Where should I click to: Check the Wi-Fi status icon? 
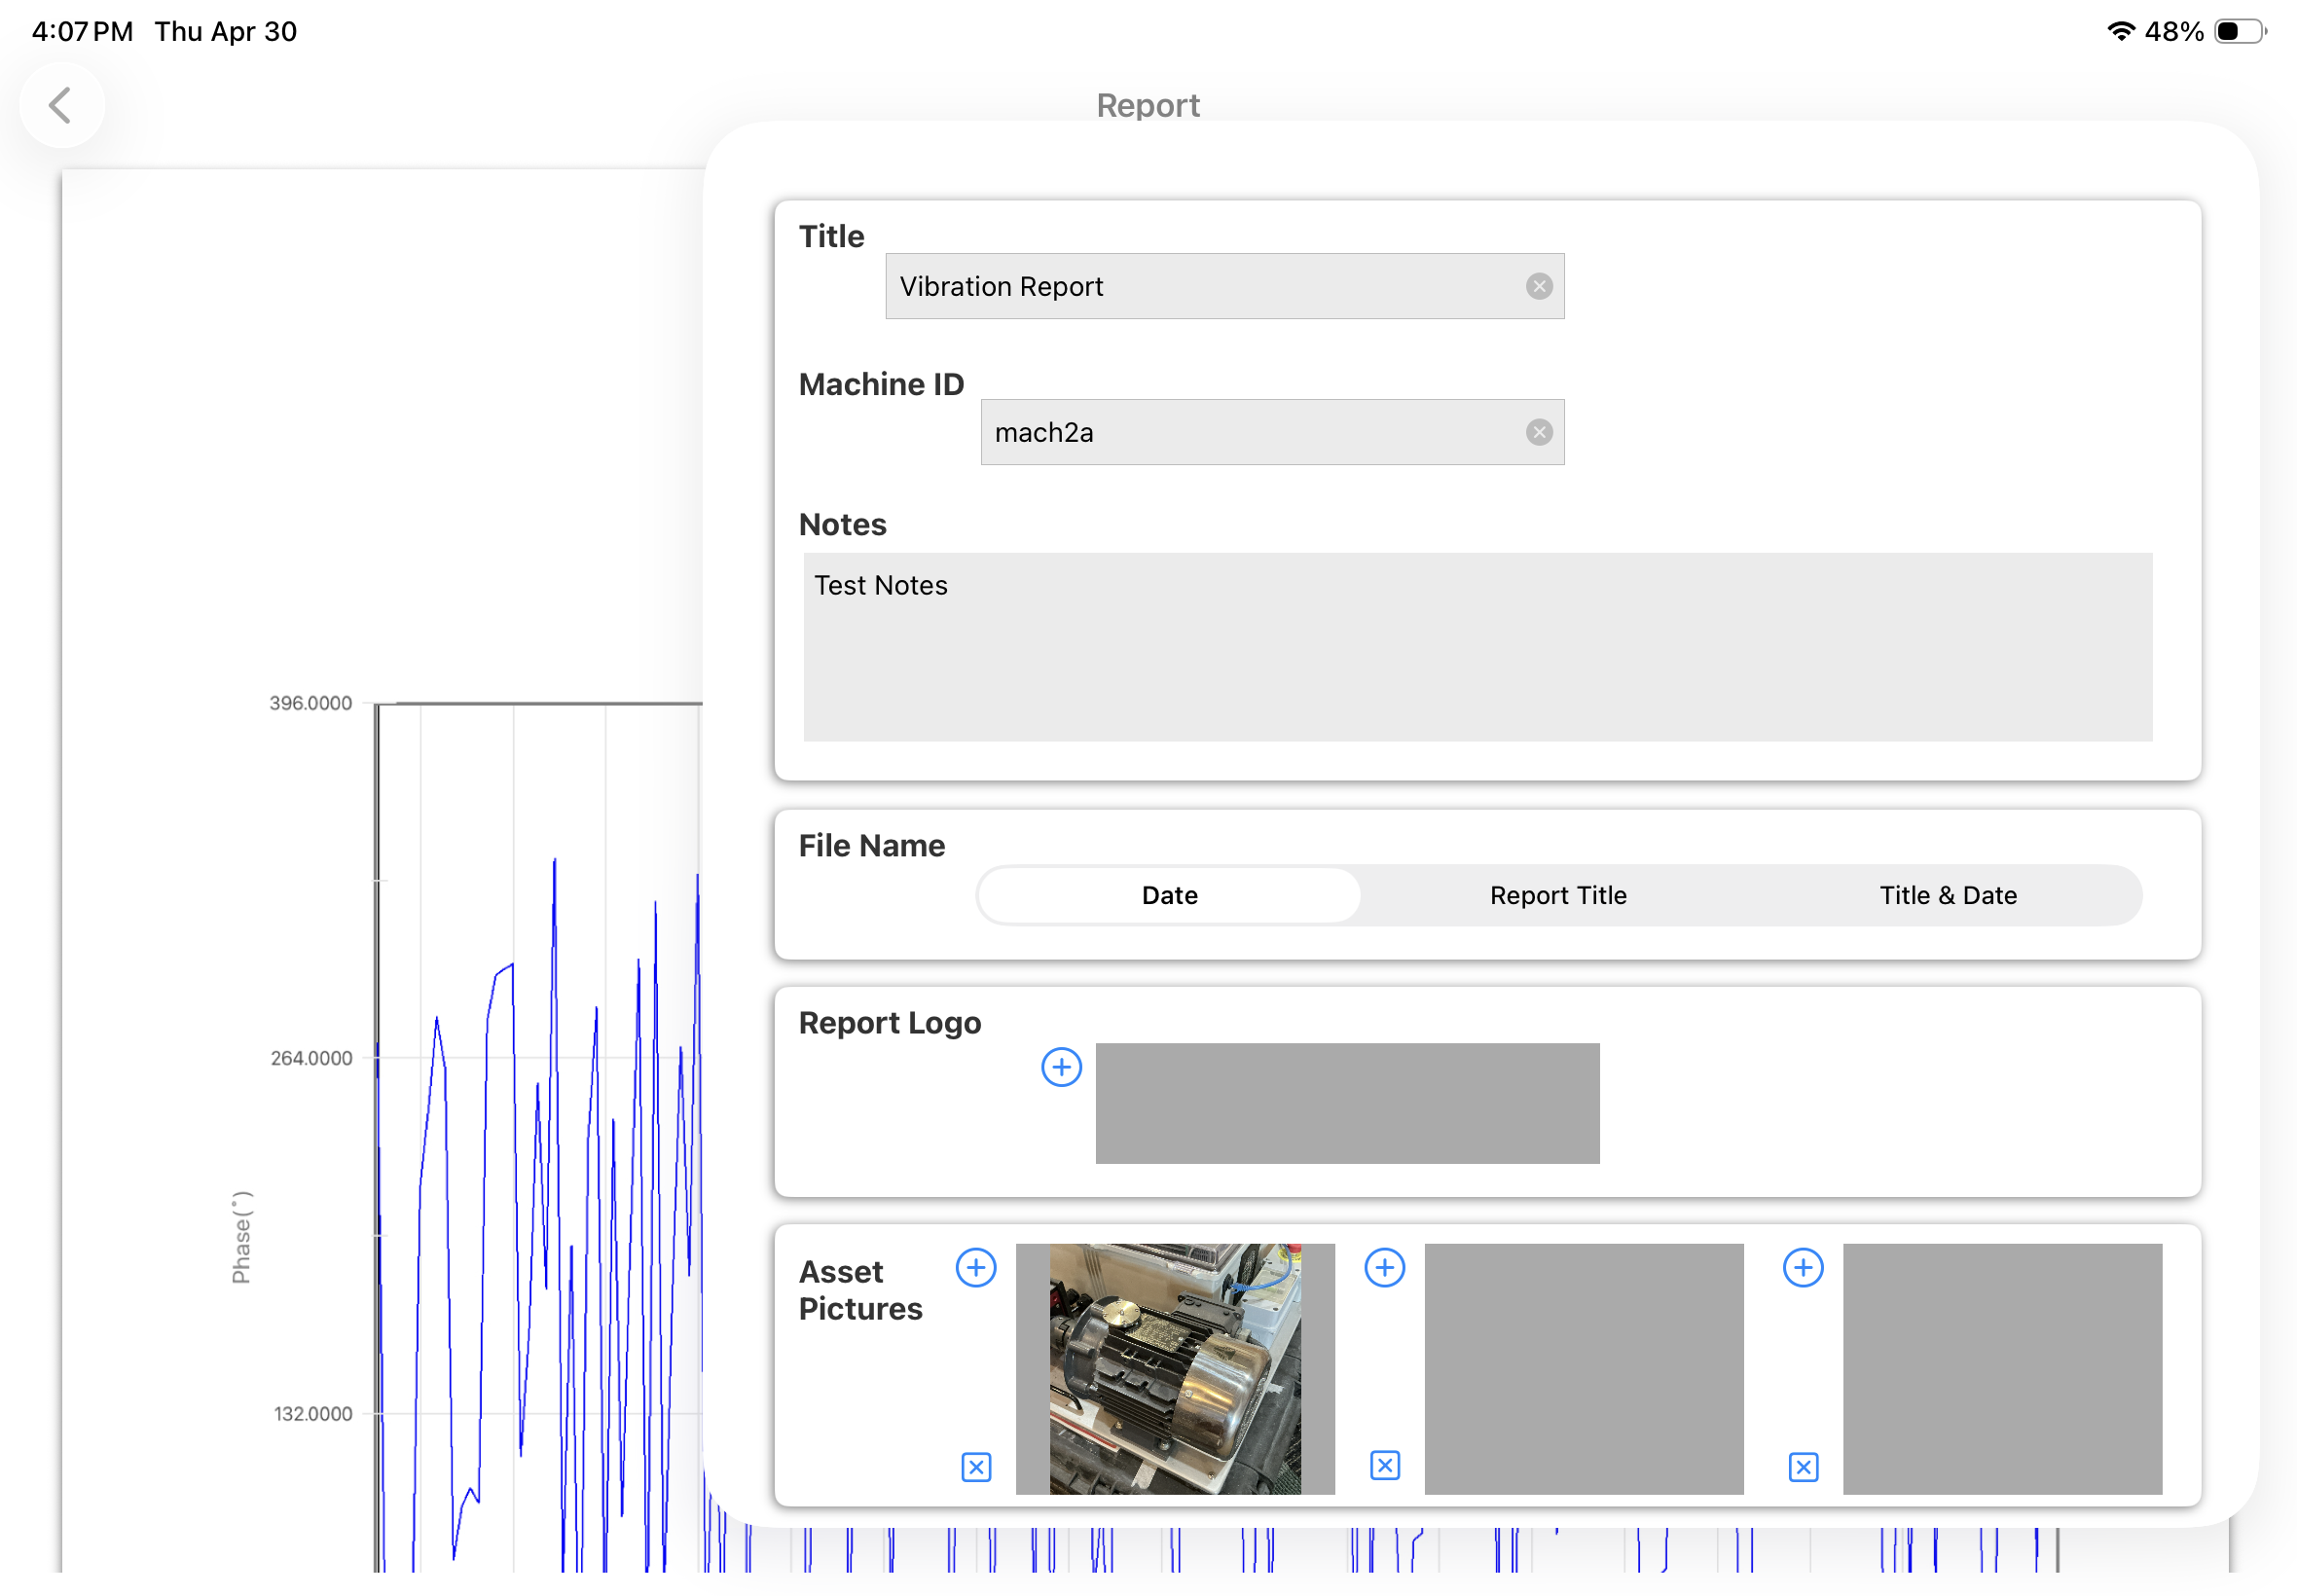click(2120, 31)
